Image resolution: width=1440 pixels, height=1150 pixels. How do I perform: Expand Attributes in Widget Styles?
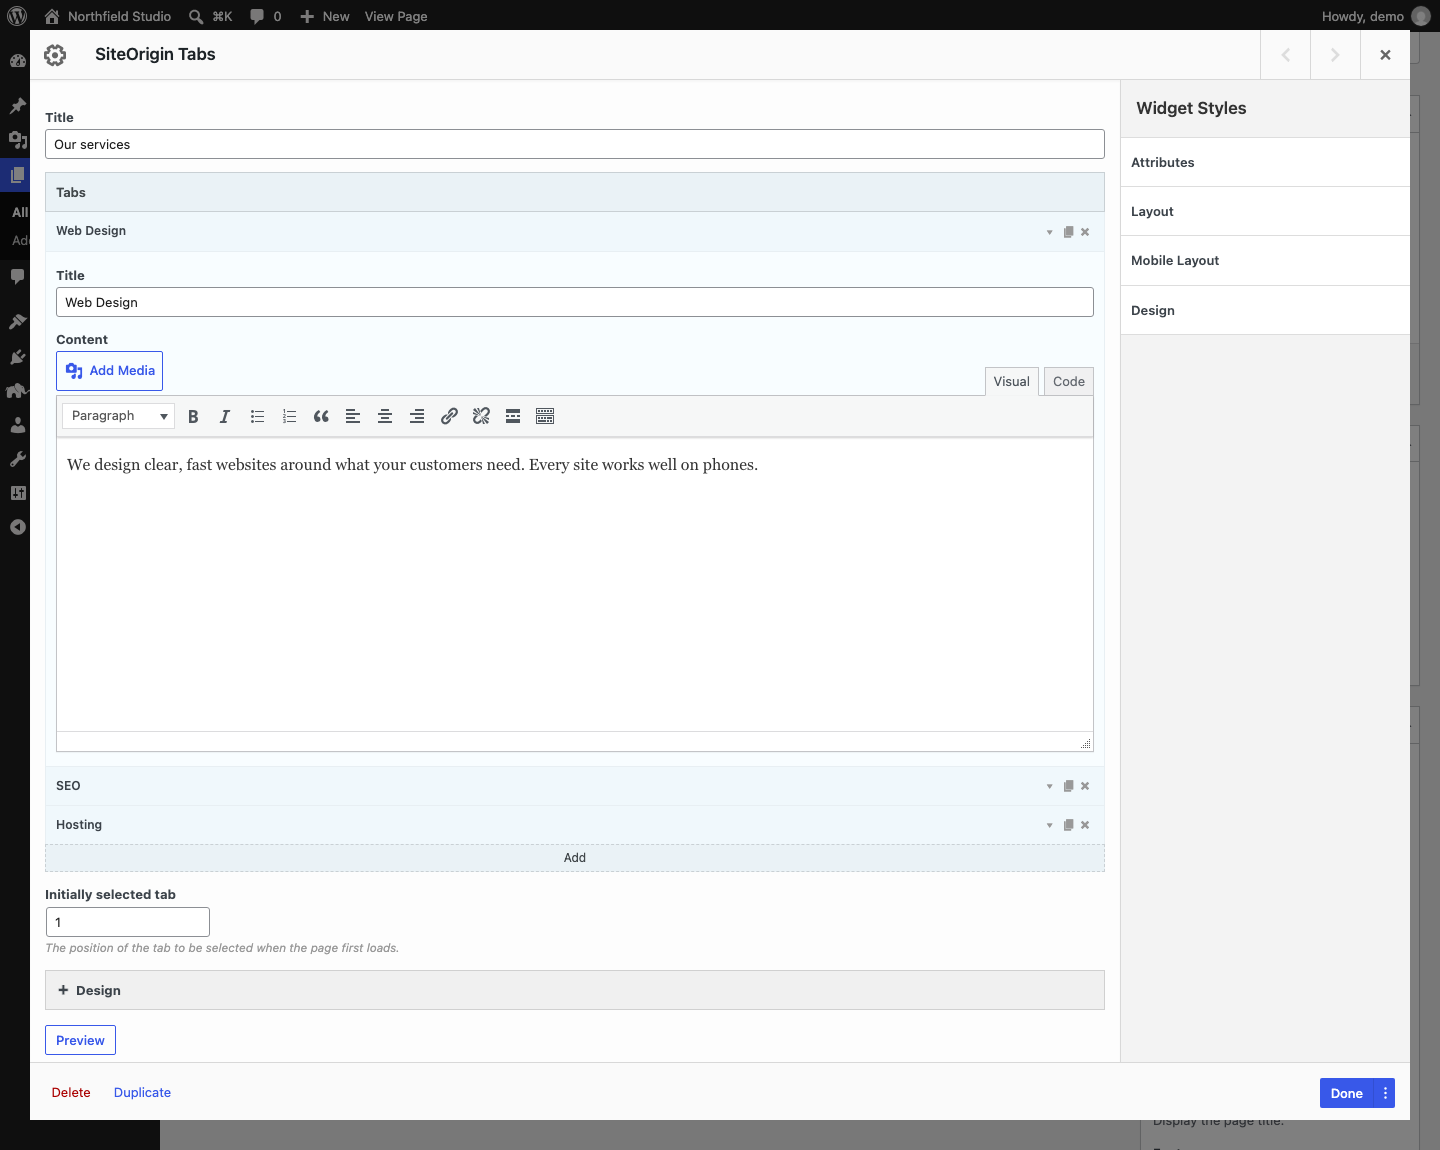click(1265, 162)
